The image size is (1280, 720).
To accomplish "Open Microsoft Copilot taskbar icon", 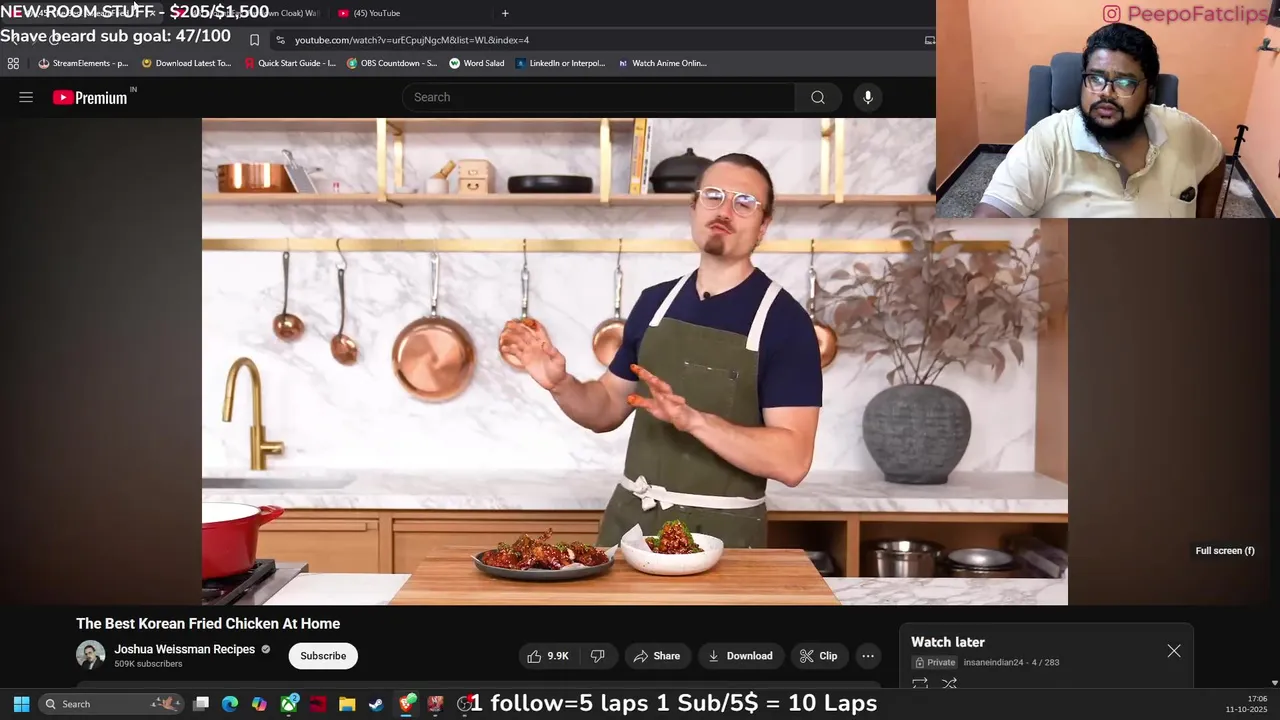I will tap(259, 704).
